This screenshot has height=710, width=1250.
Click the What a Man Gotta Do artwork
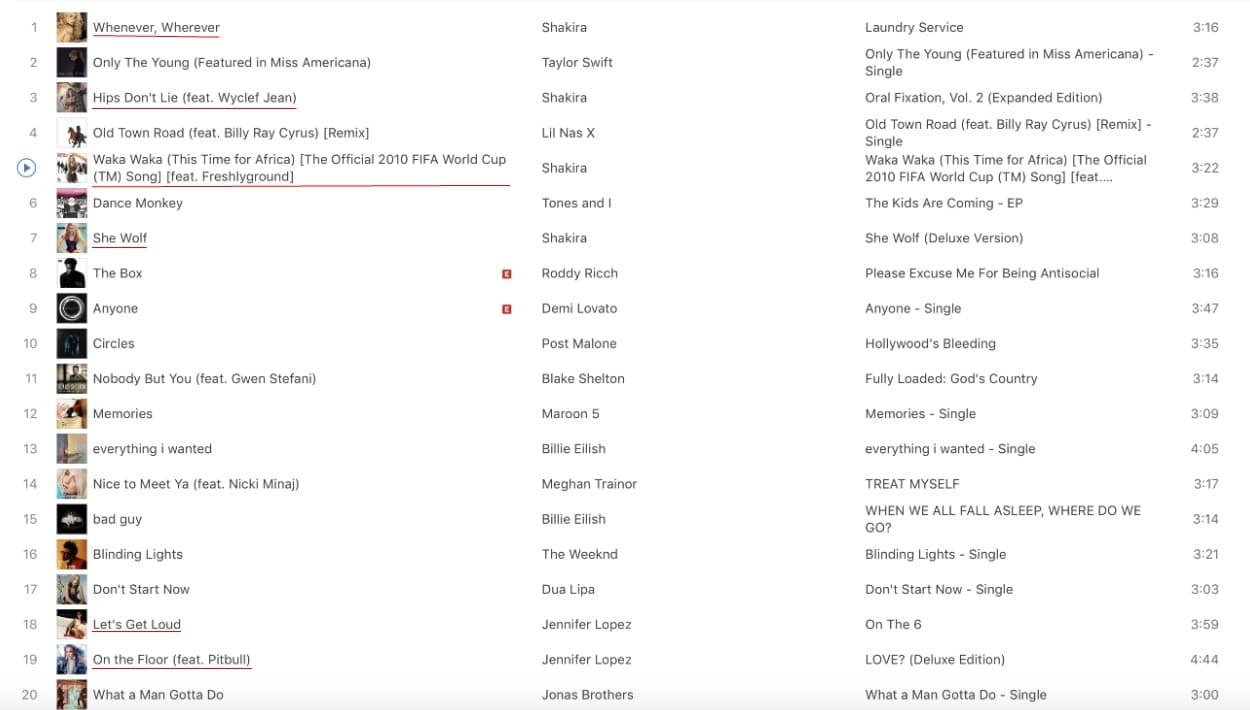tap(71, 694)
